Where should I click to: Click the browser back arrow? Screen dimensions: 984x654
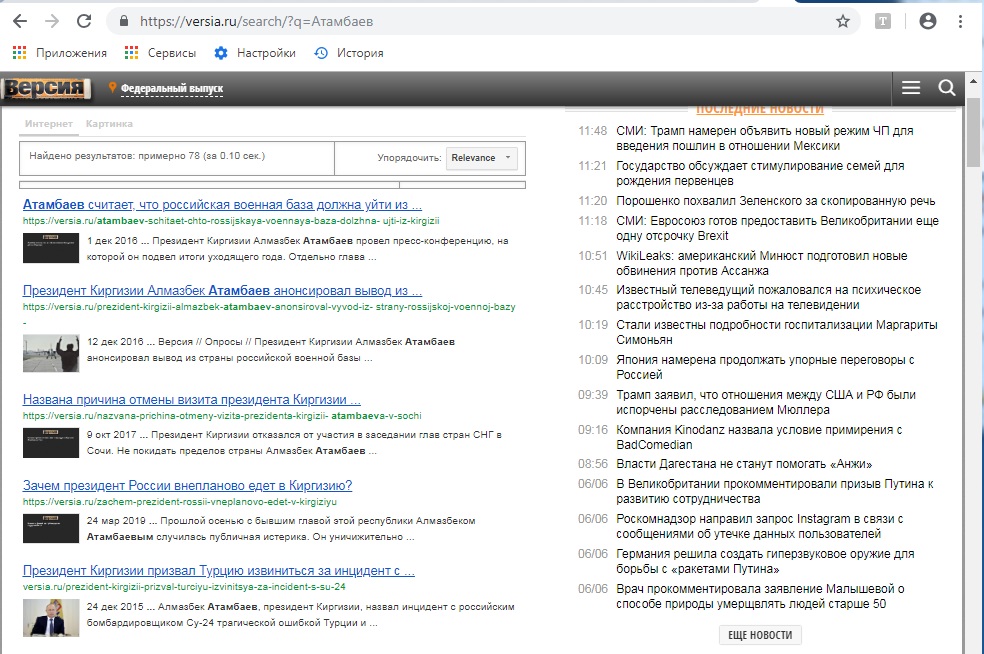point(20,21)
